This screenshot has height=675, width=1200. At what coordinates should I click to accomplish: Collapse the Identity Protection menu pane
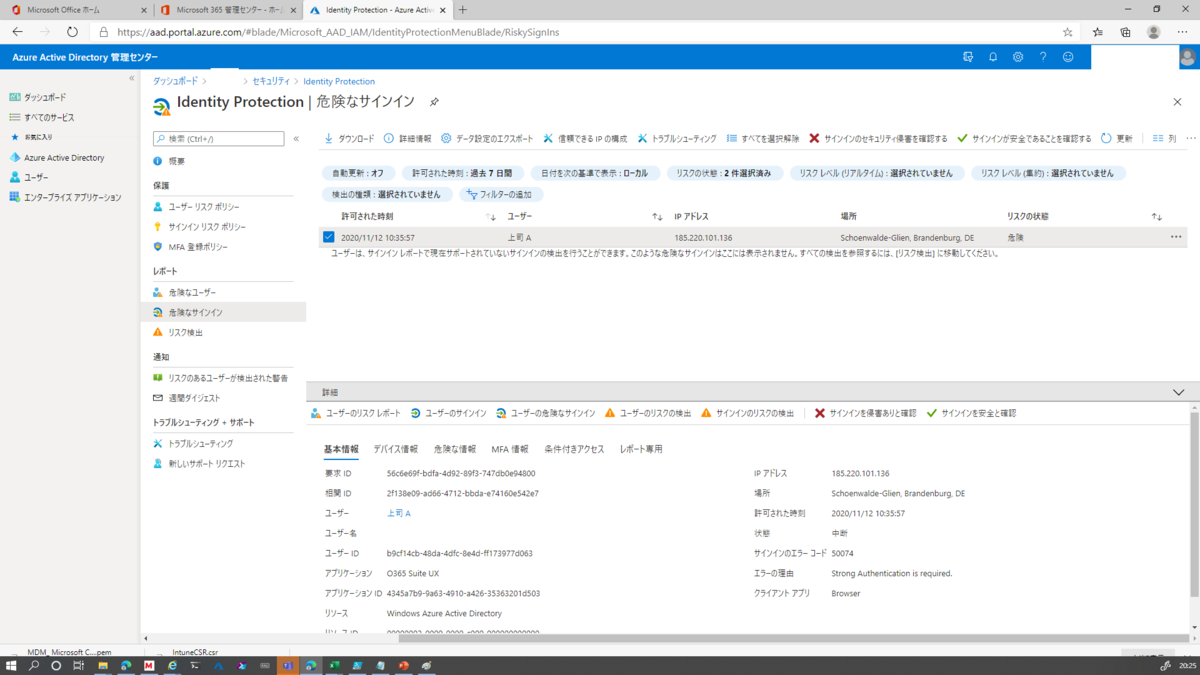pos(296,139)
